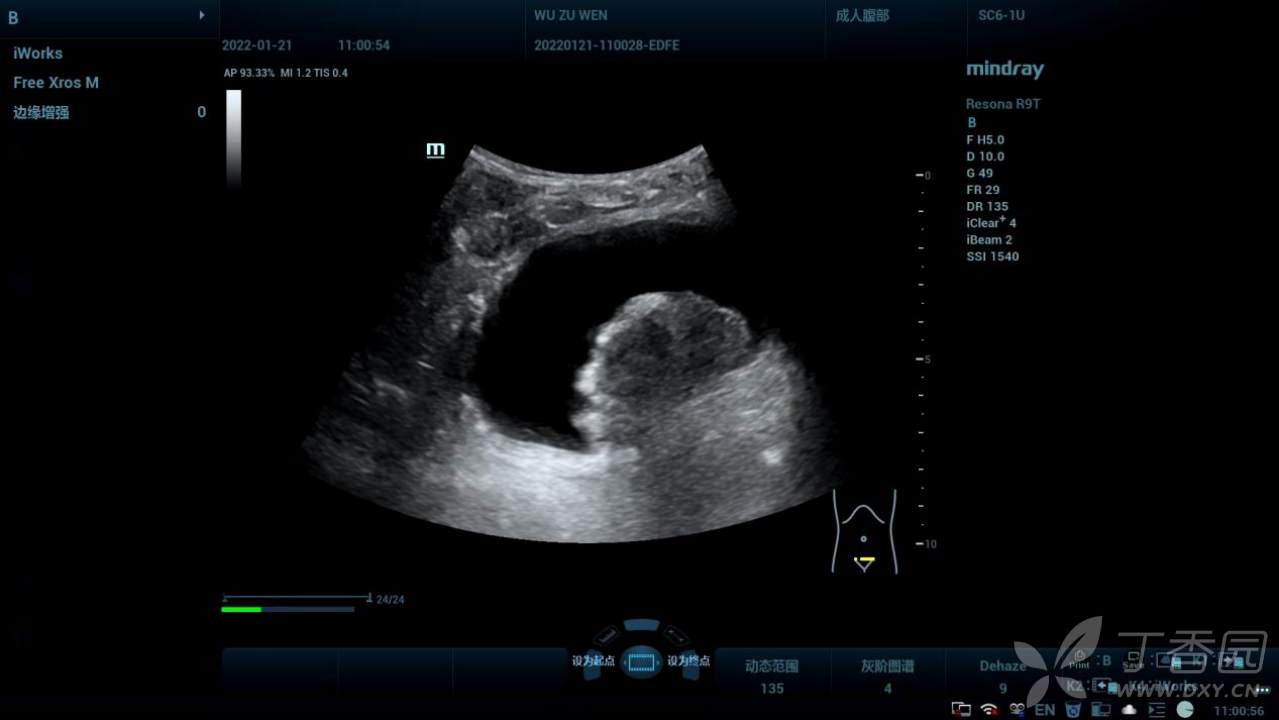Click the Dehaze parameter control
This screenshot has width=1279, height=720.
pos(1002,676)
